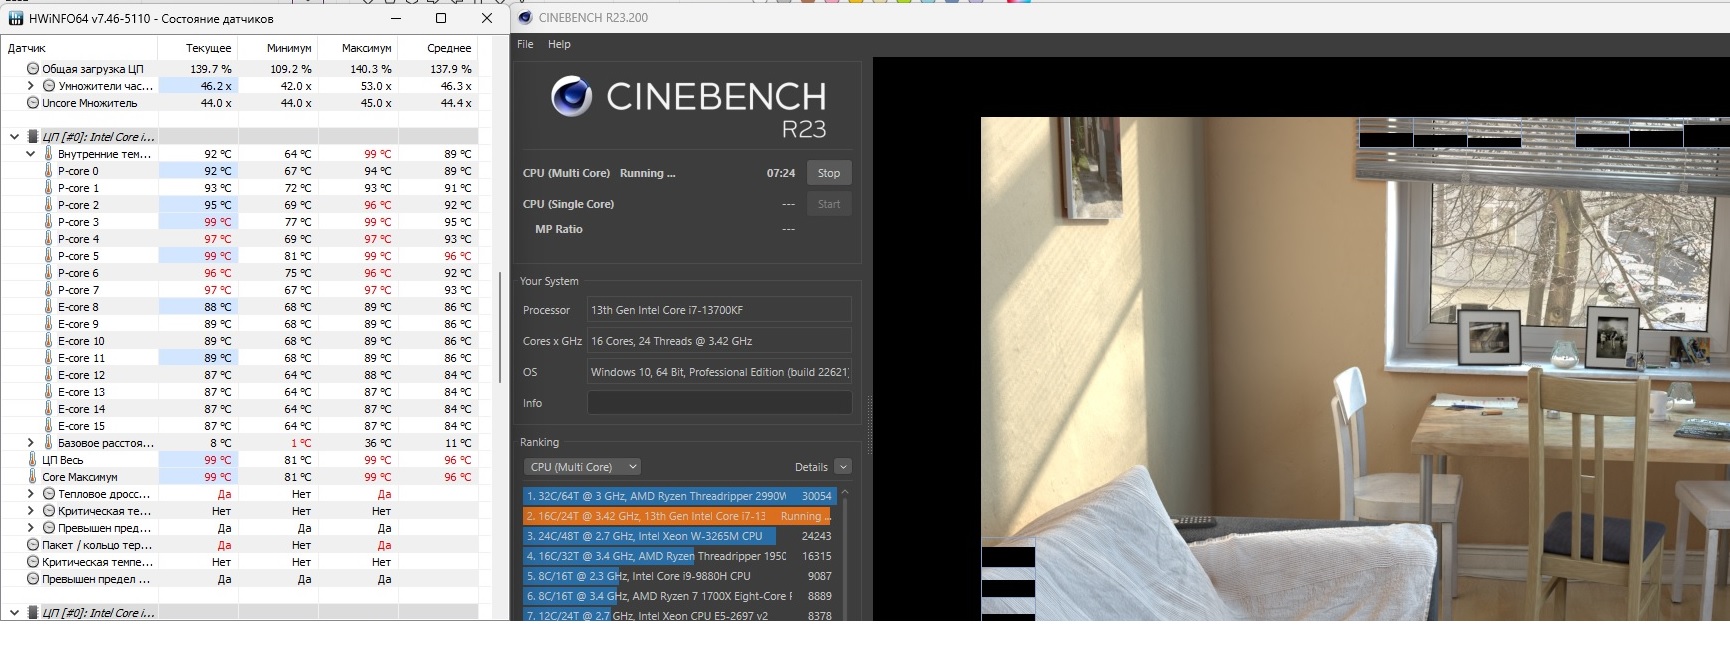Screen dimensions: 1730x648
Task: Click the thermometer icon for E-core 13
Action: pos(48,392)
